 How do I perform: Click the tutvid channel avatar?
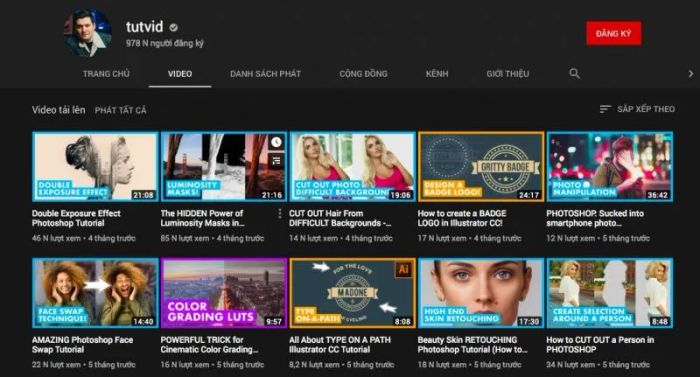click(88, 32)
